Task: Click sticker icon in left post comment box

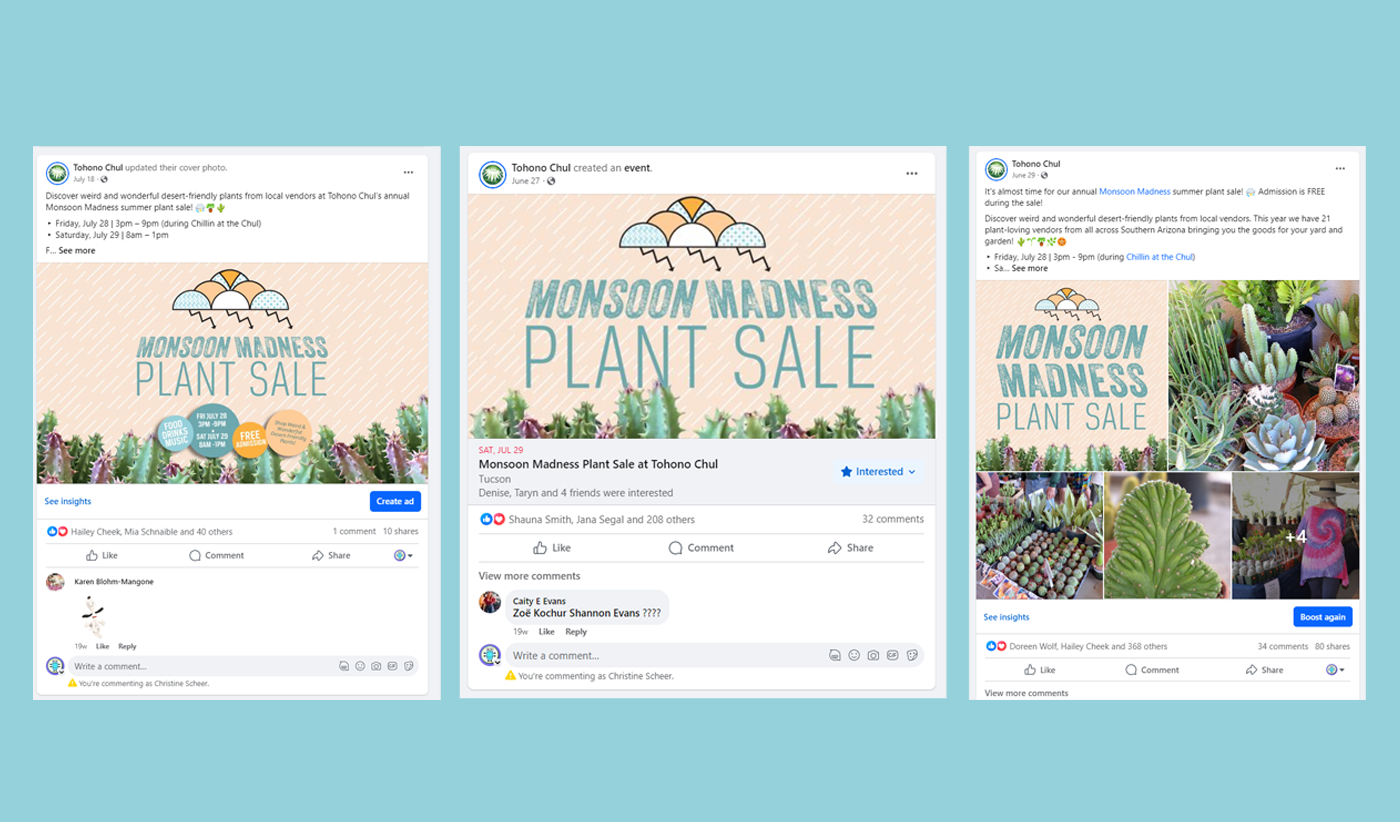Action: (408, 666)
